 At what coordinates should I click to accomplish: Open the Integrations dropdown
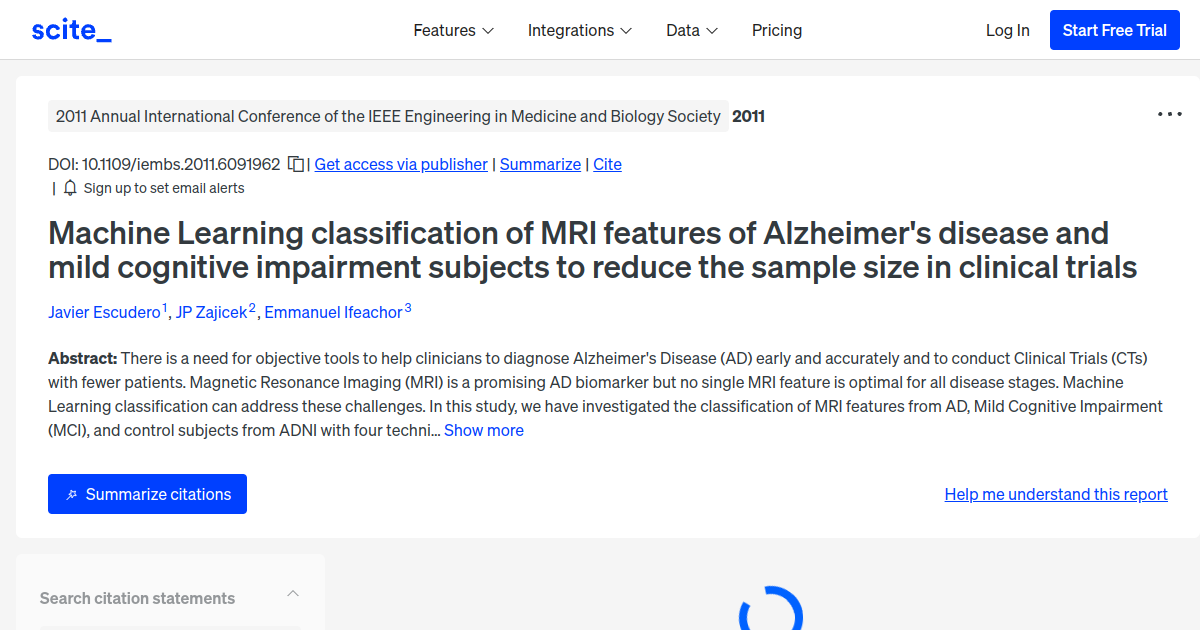(580, 30)
